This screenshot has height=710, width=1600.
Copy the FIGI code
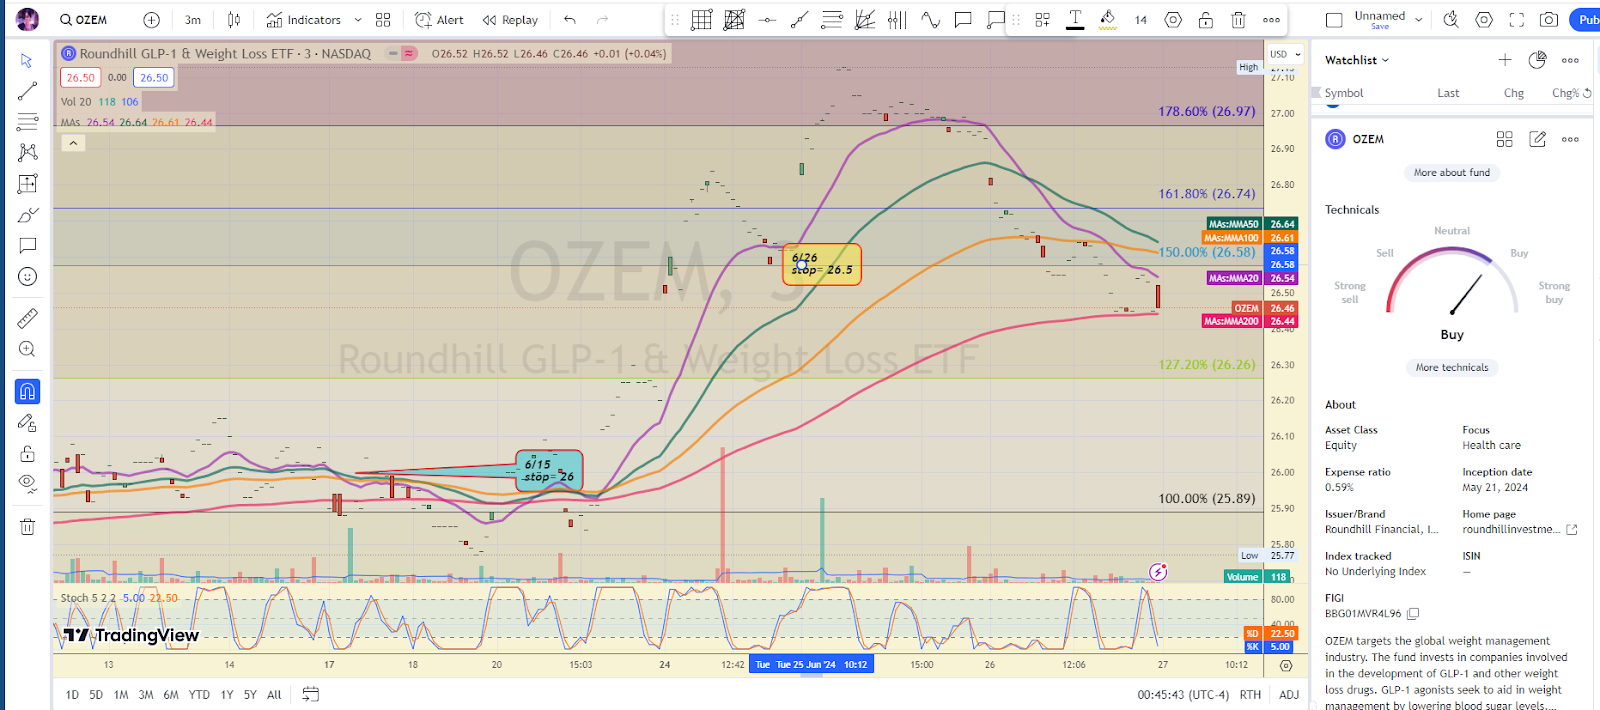coord(1413,614)
